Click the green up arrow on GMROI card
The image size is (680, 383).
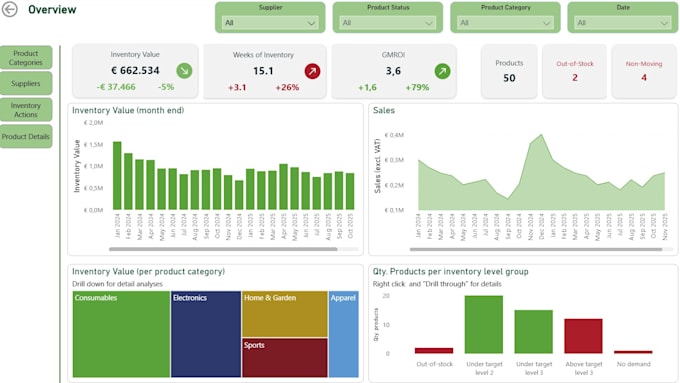(x=442, y=71)
